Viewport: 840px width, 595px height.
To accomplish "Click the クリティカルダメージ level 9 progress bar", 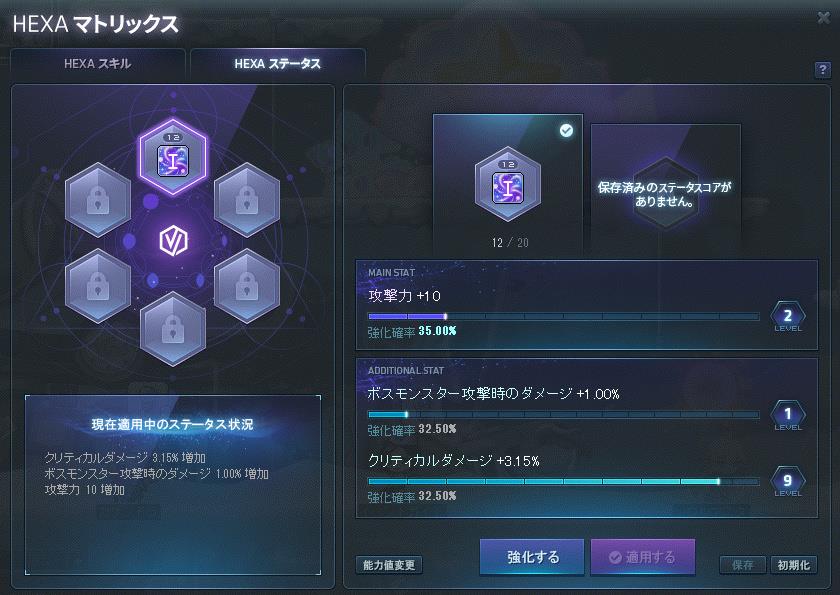I will pyautogui.click(x=564, y=481).
